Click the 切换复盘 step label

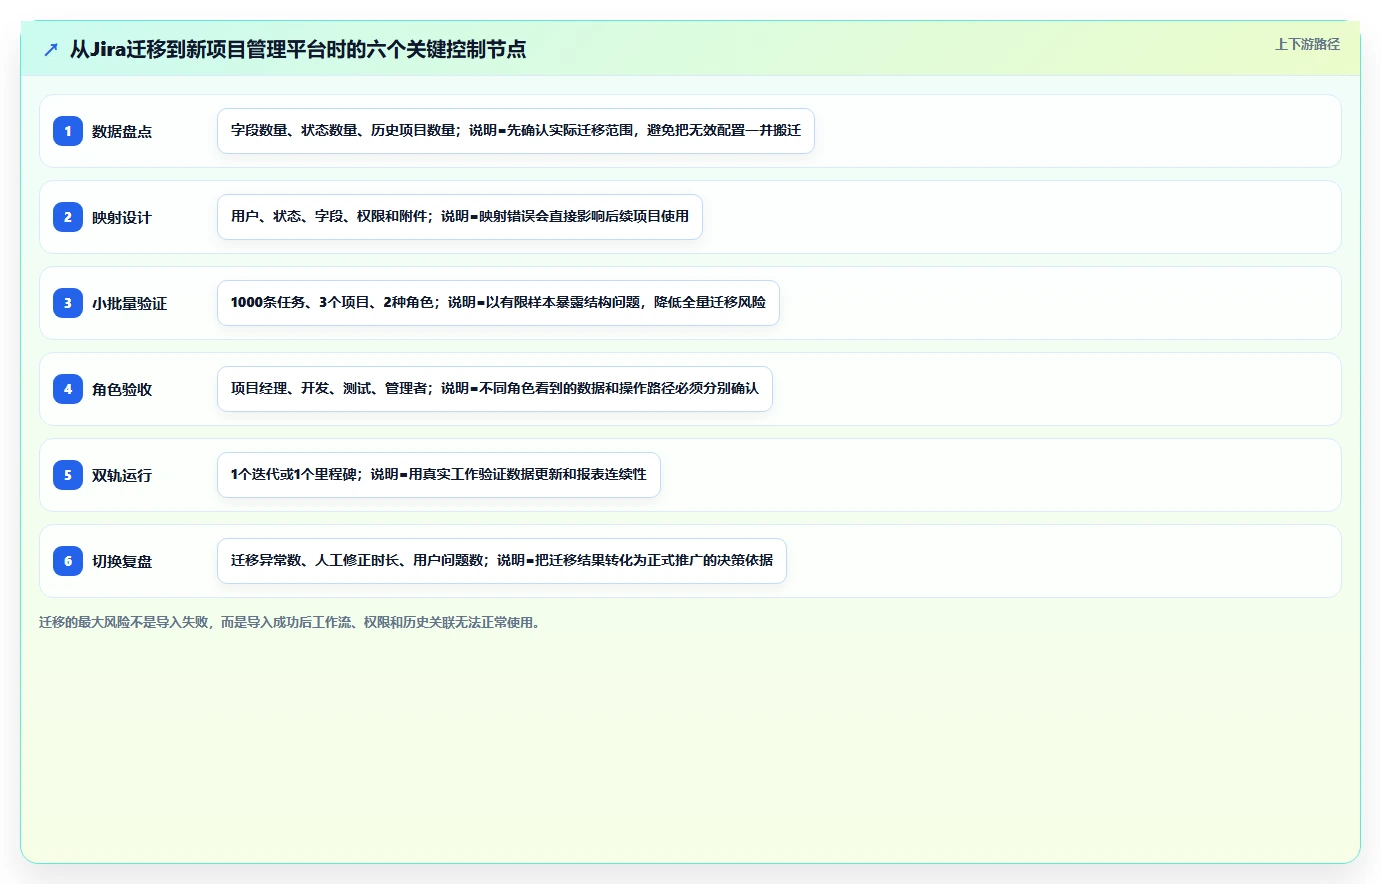(122, 561)
